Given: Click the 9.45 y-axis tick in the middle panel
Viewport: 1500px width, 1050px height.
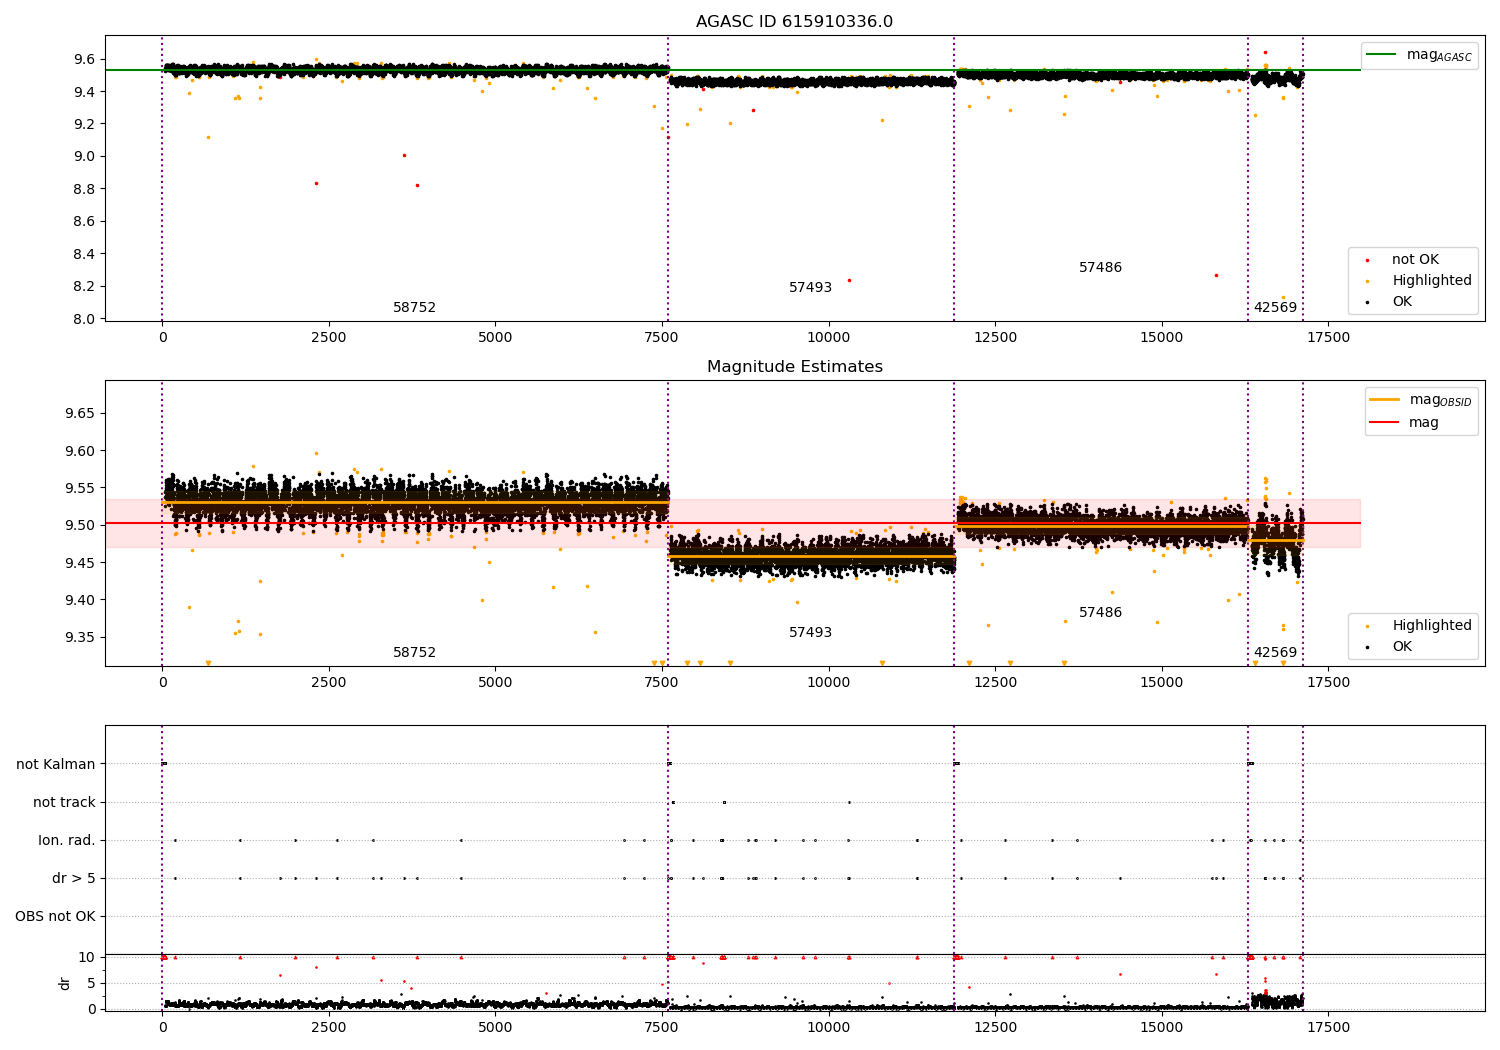Looking at the screenshot, I should tap(80, 563).
